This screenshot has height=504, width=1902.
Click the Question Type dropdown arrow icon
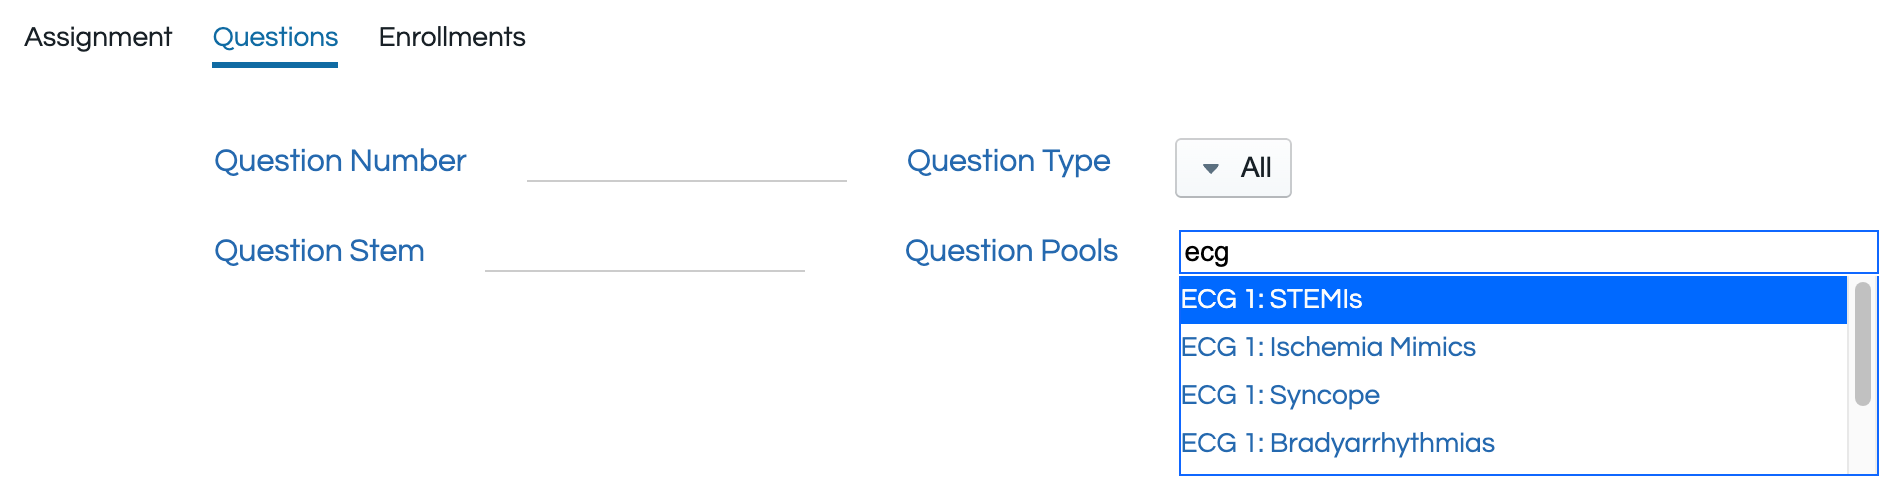pos(1210,168)
